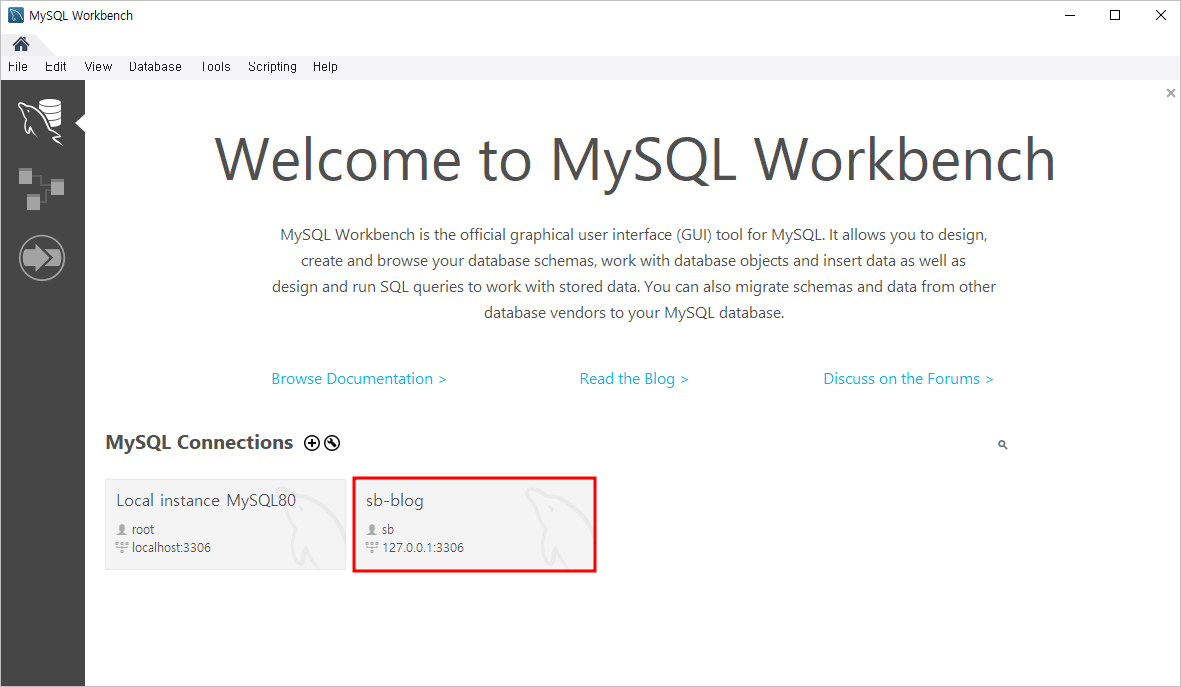Click the MySQL Connections heading

199,442
